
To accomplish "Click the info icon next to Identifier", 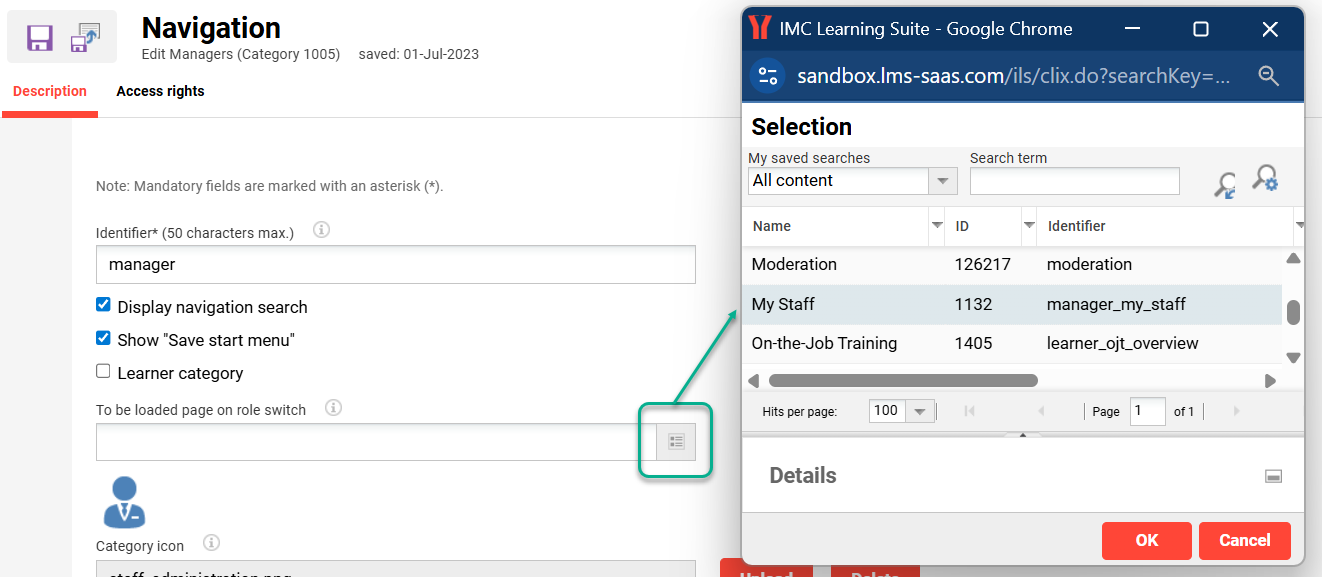I will click(321, 229).
